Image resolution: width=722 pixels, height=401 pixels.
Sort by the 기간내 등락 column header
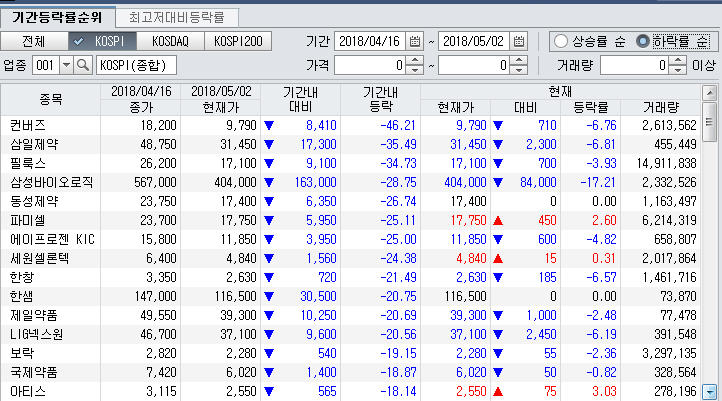point(380,99)
